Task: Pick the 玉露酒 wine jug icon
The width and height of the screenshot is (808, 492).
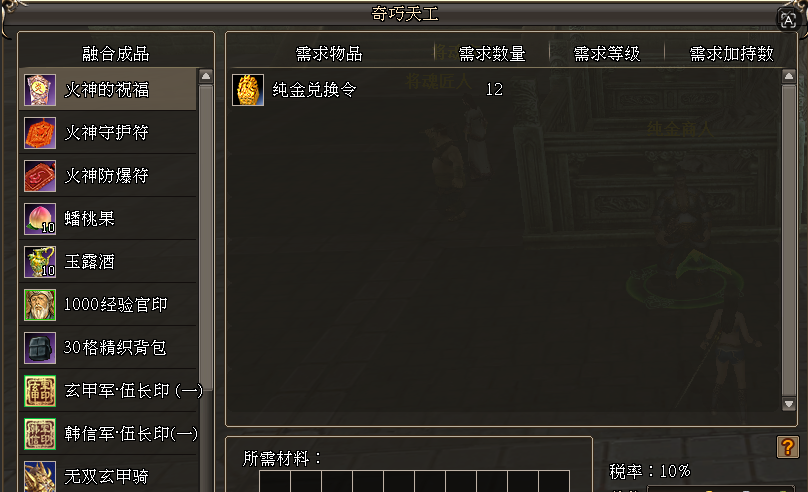Action: point(40,262)
